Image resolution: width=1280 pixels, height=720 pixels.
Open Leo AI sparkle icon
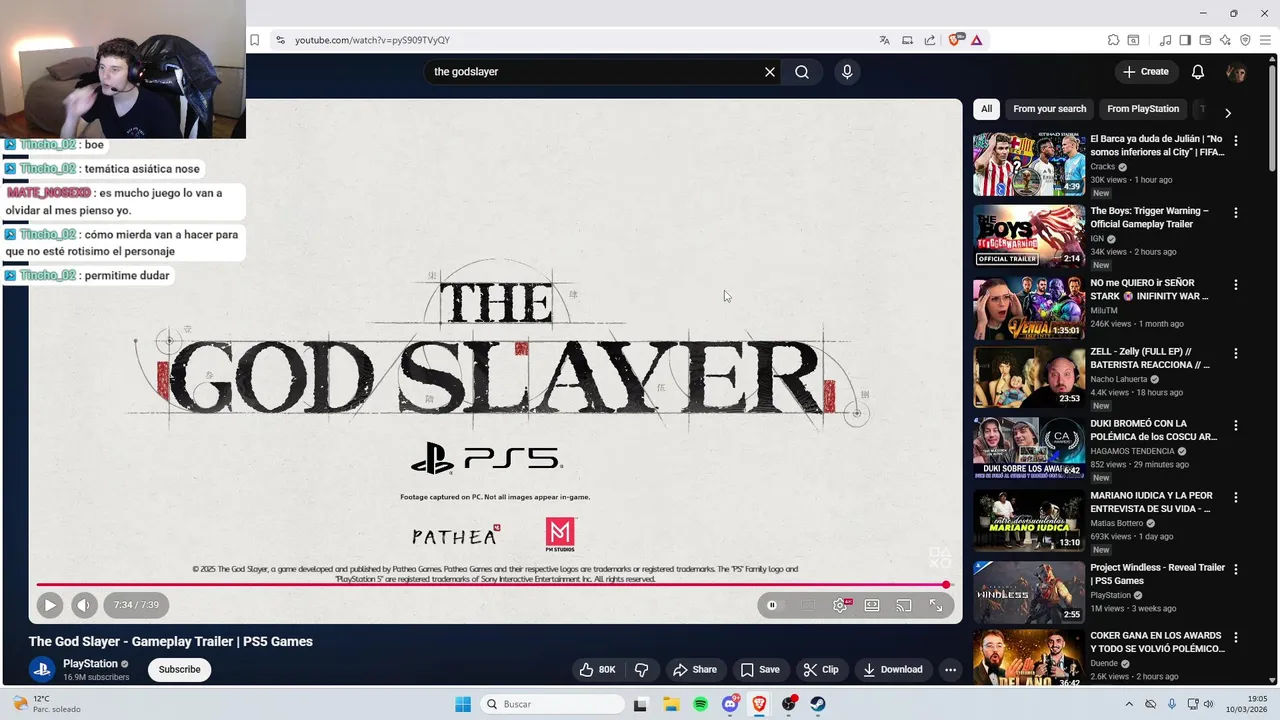1225,40
